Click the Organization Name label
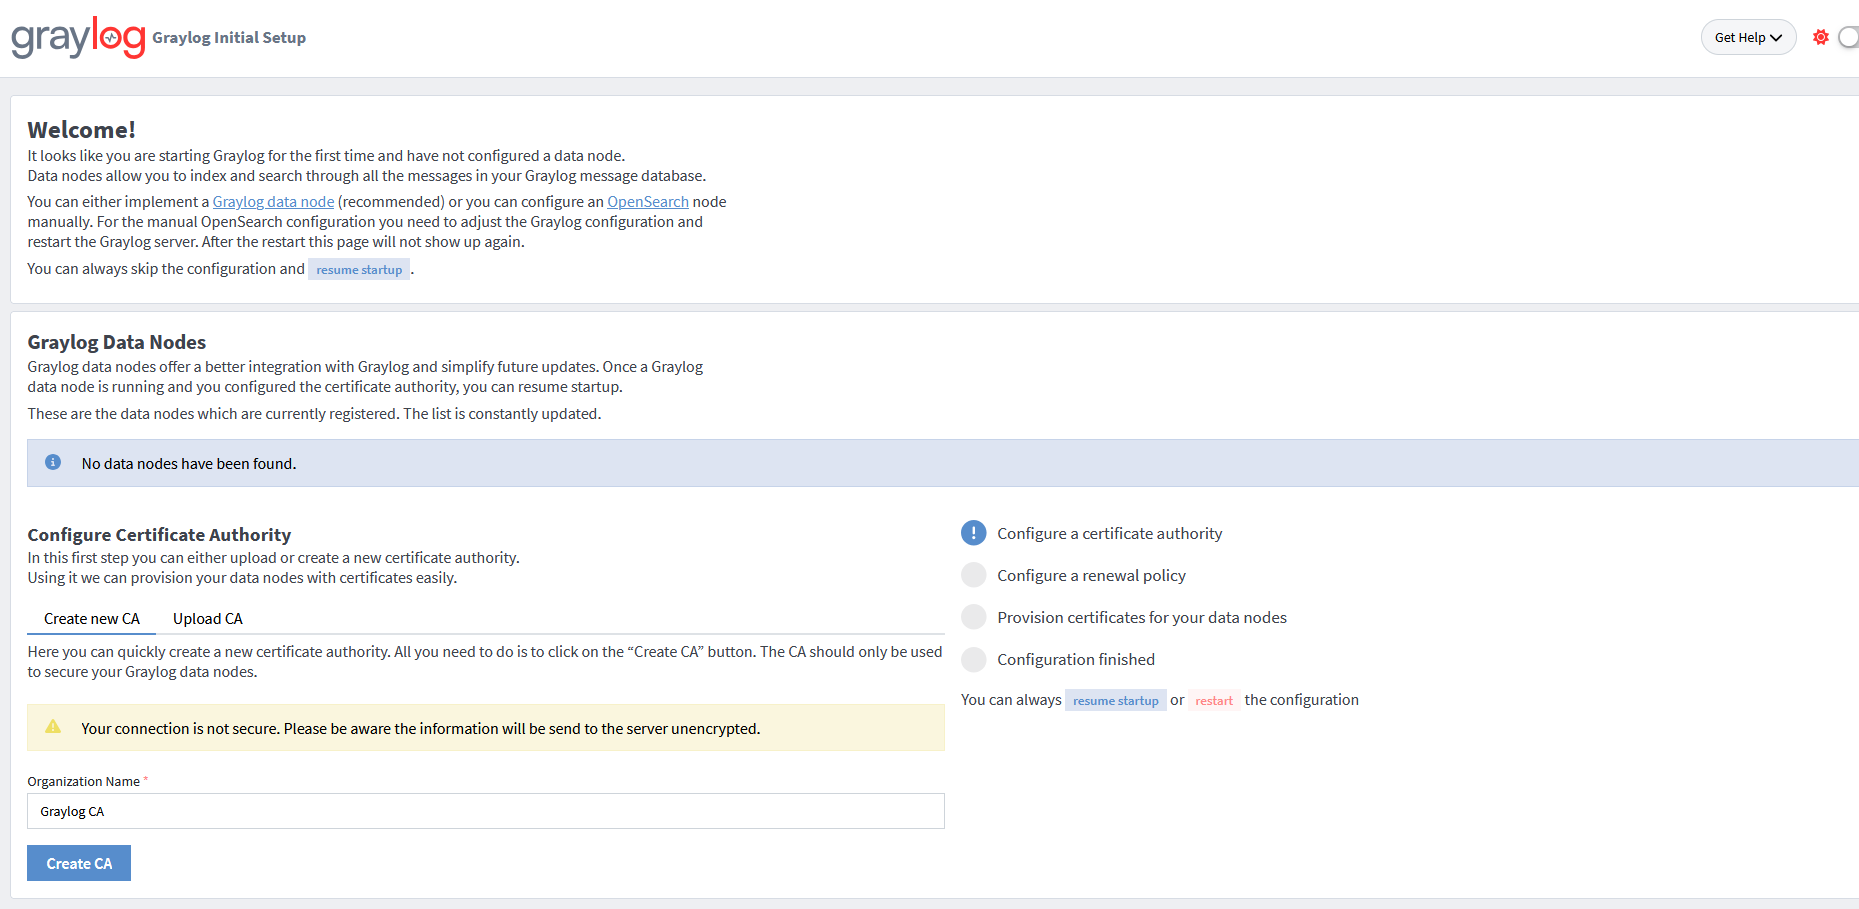The height and width of the screenshot is (909, 1859). [84, 782]
